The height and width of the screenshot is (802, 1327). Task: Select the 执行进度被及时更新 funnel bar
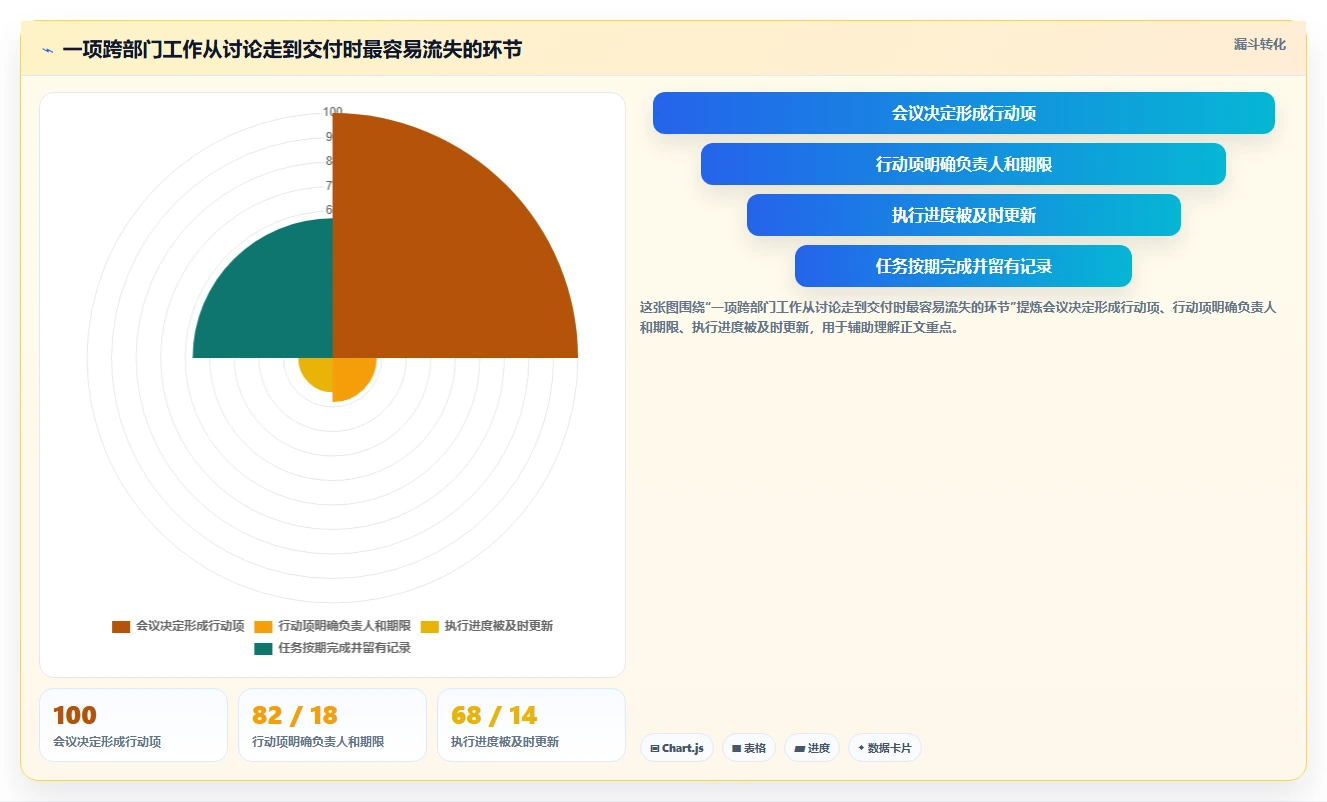coord(964,215)
